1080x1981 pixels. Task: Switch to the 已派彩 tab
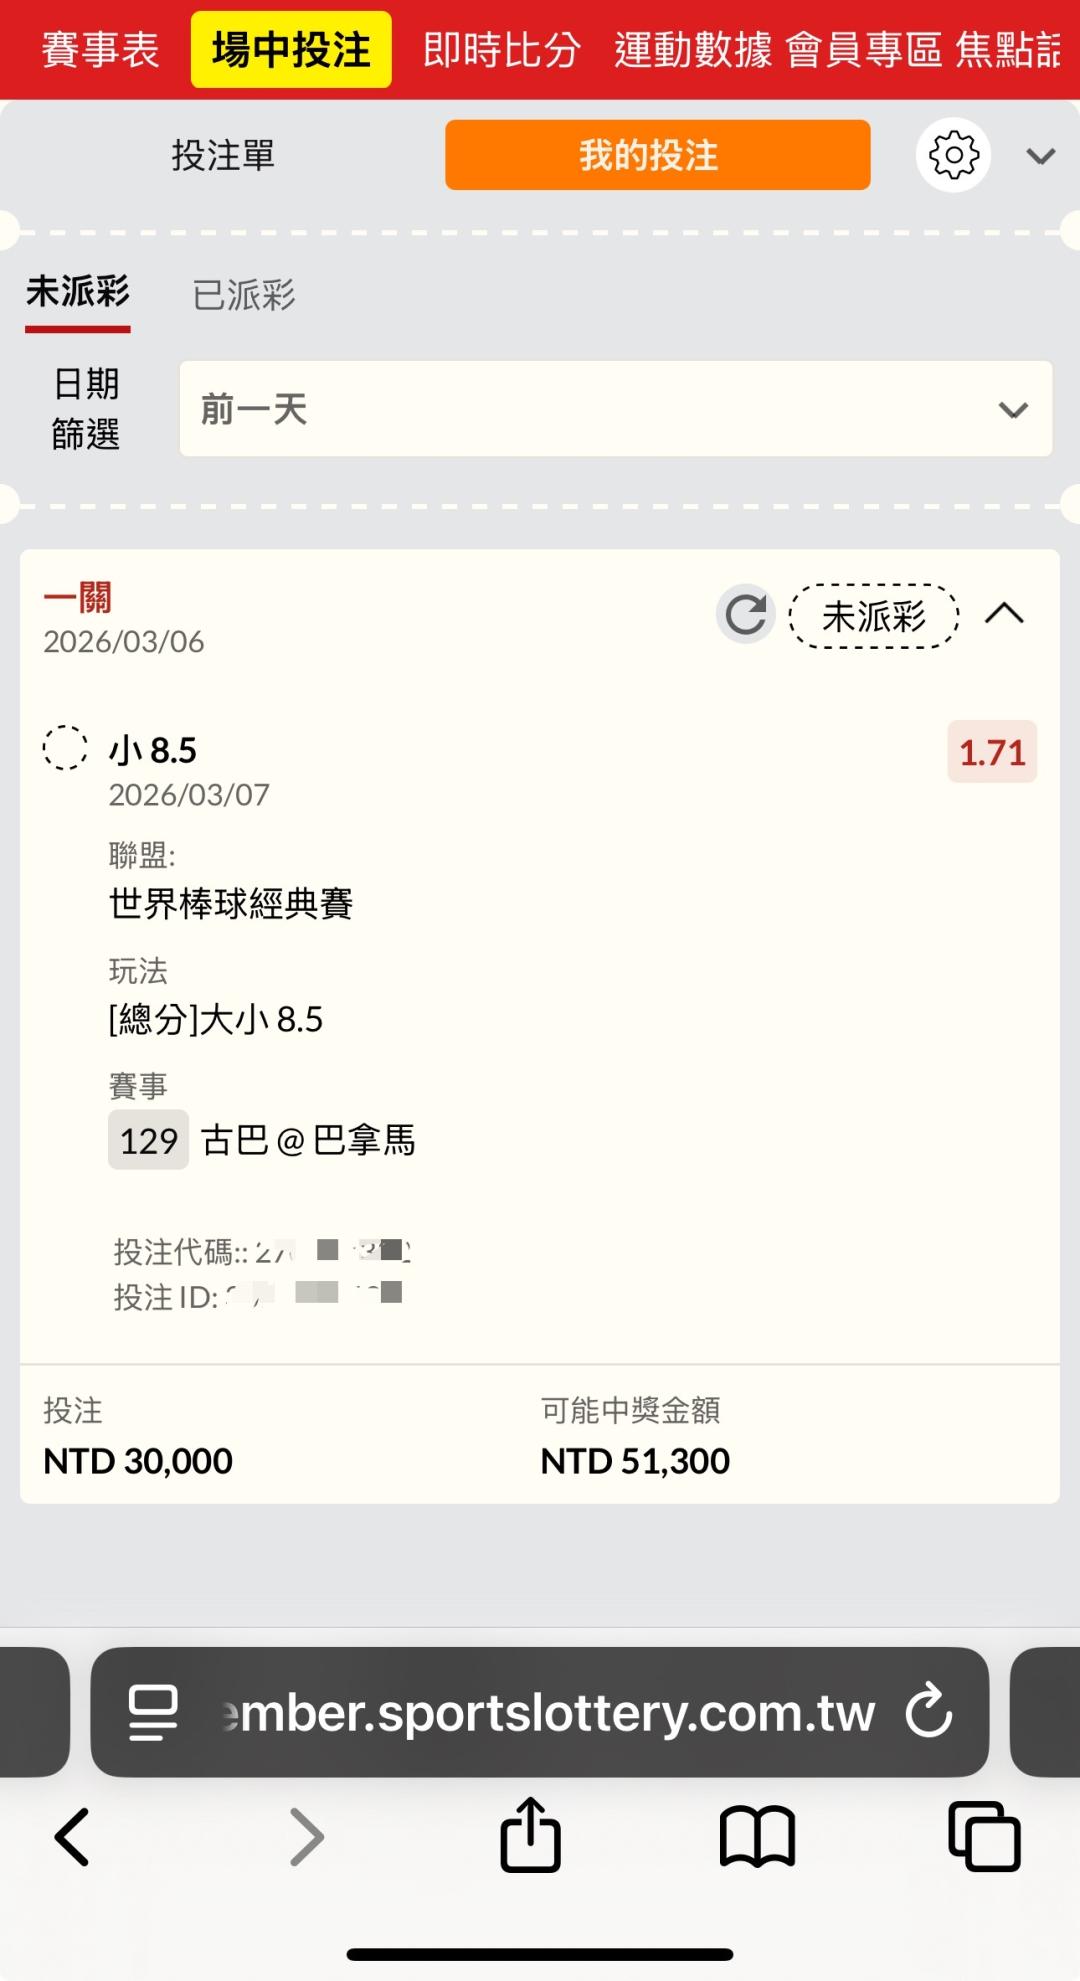pyautogui.click(x=244, y=295)
